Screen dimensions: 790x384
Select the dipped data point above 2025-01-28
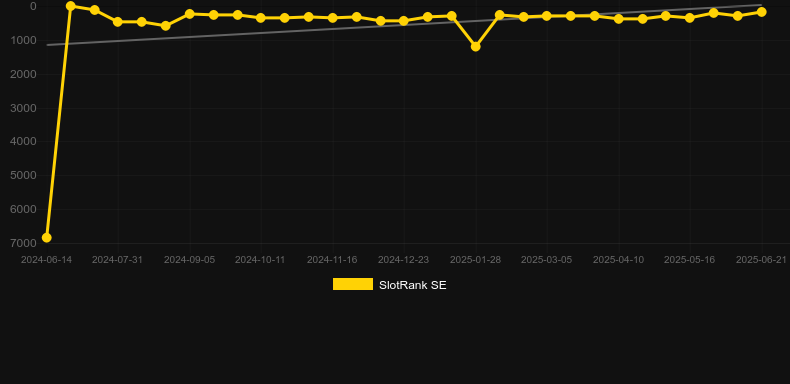coord(475,46)
